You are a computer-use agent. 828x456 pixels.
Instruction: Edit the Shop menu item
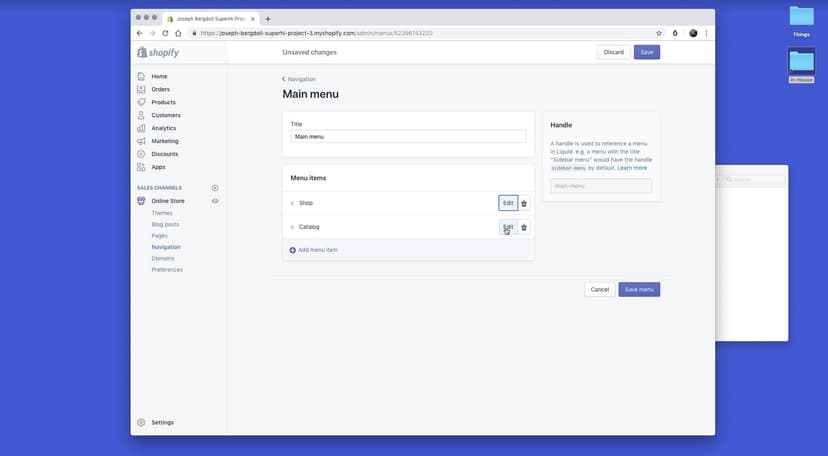click(x=508, y=203)
